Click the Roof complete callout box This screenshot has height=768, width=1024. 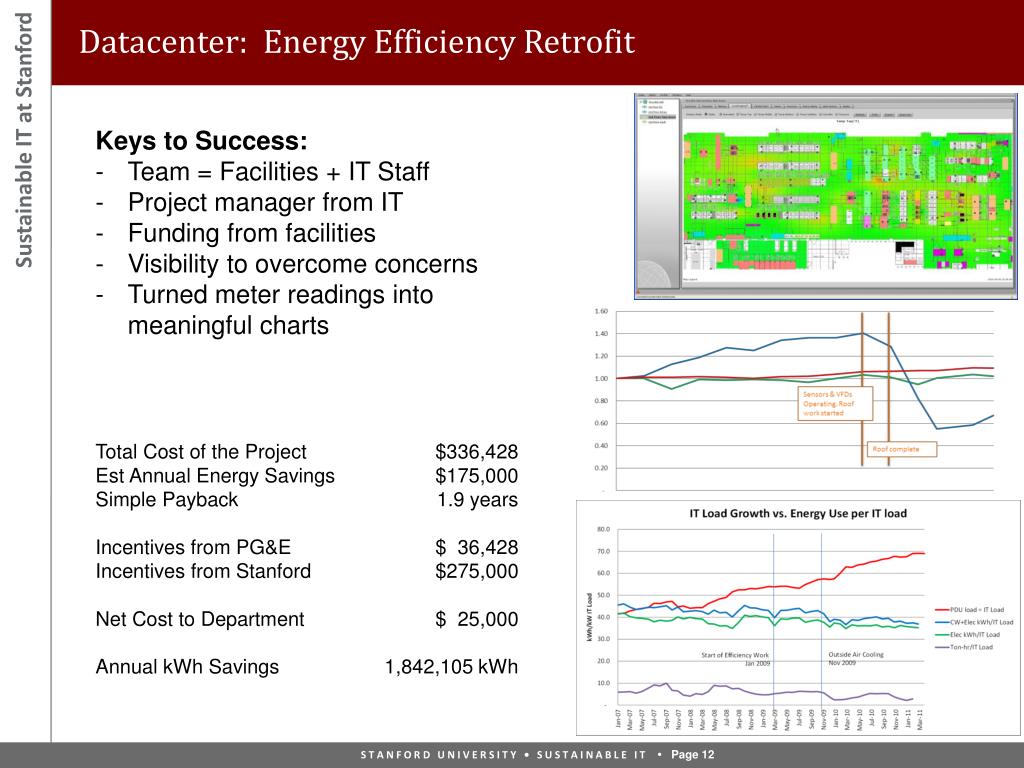tap(902, 449)
